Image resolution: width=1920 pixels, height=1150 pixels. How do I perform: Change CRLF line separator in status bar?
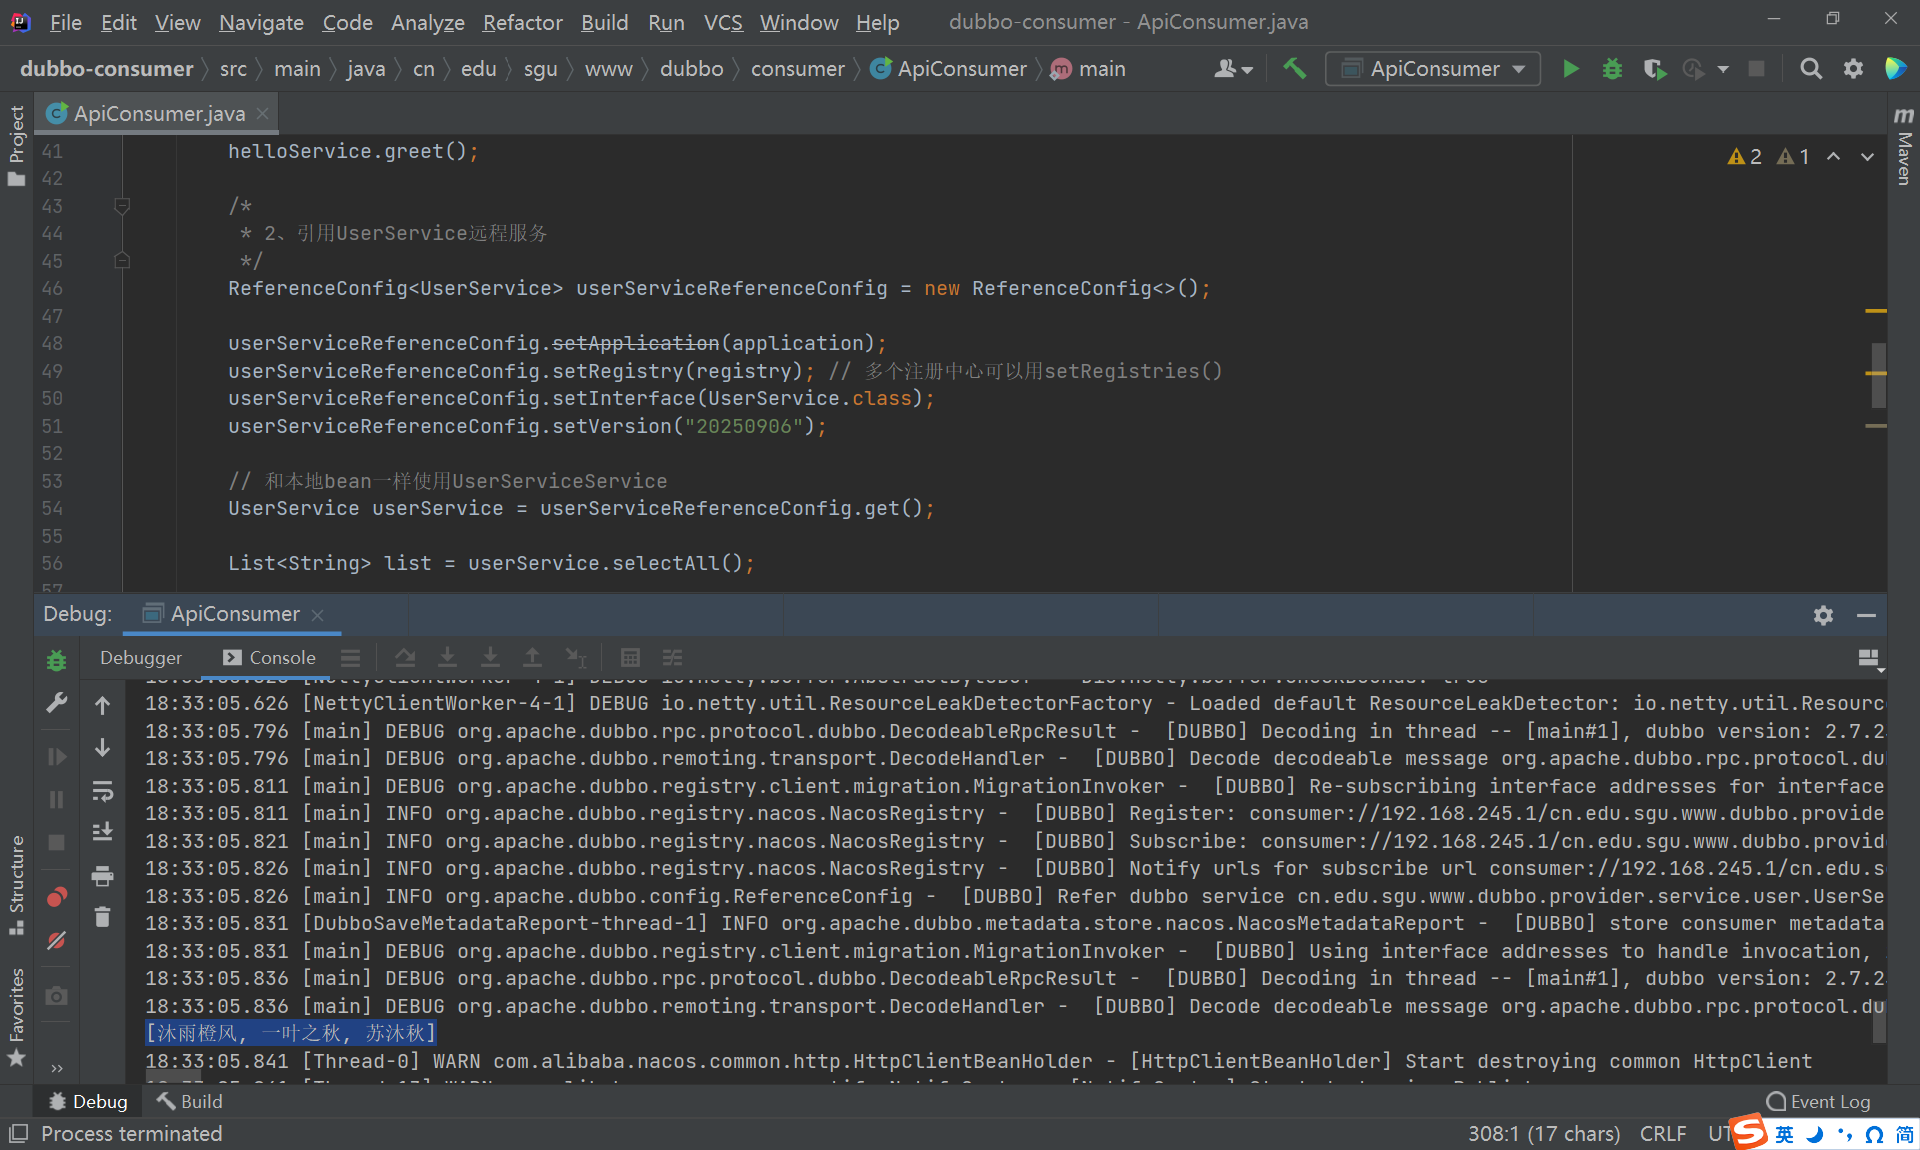pyautogui.click(x=1662, y=1134)
